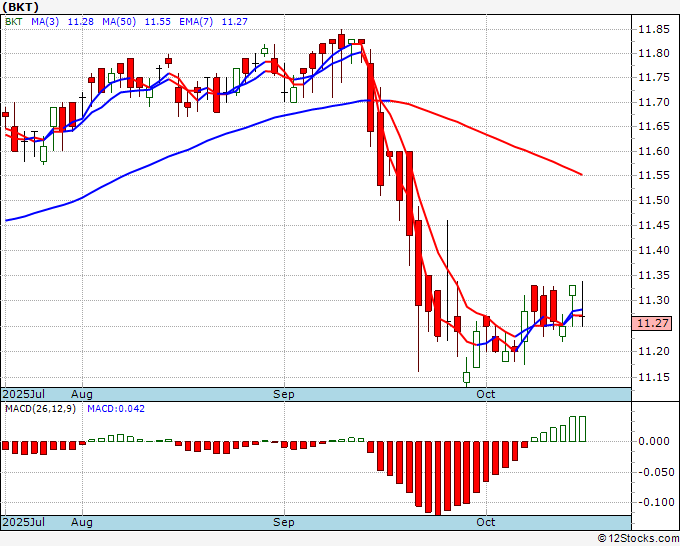Click Aug on the MACD panel axis
This screenshot has height=546, width=680.
(x=82, y=522)
